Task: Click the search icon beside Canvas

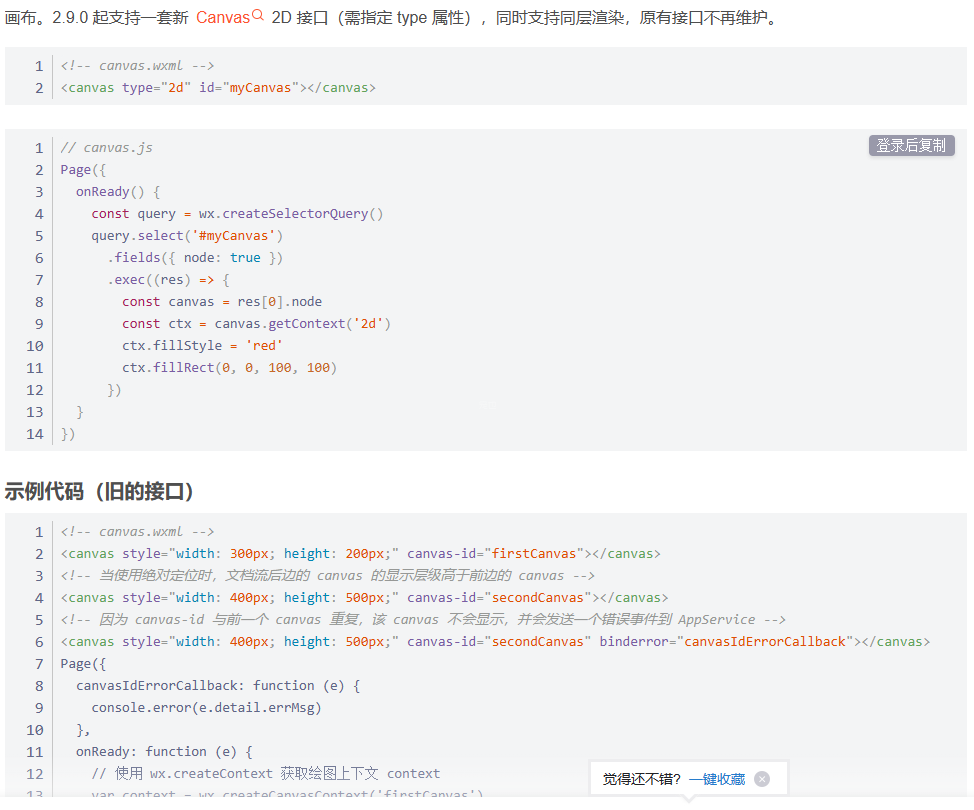Action: [258, 16]
